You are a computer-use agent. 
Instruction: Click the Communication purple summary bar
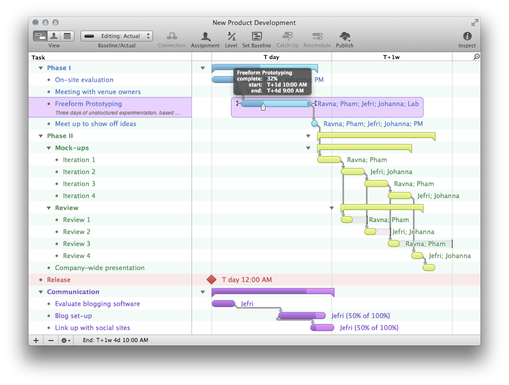pos(273,292)
